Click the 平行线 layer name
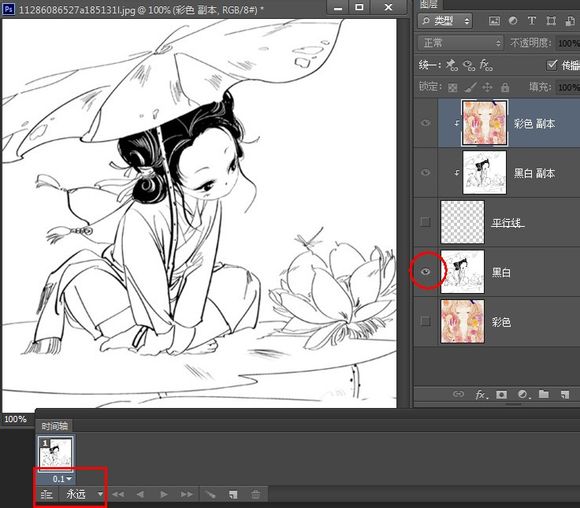 click(x=508, y=222)
